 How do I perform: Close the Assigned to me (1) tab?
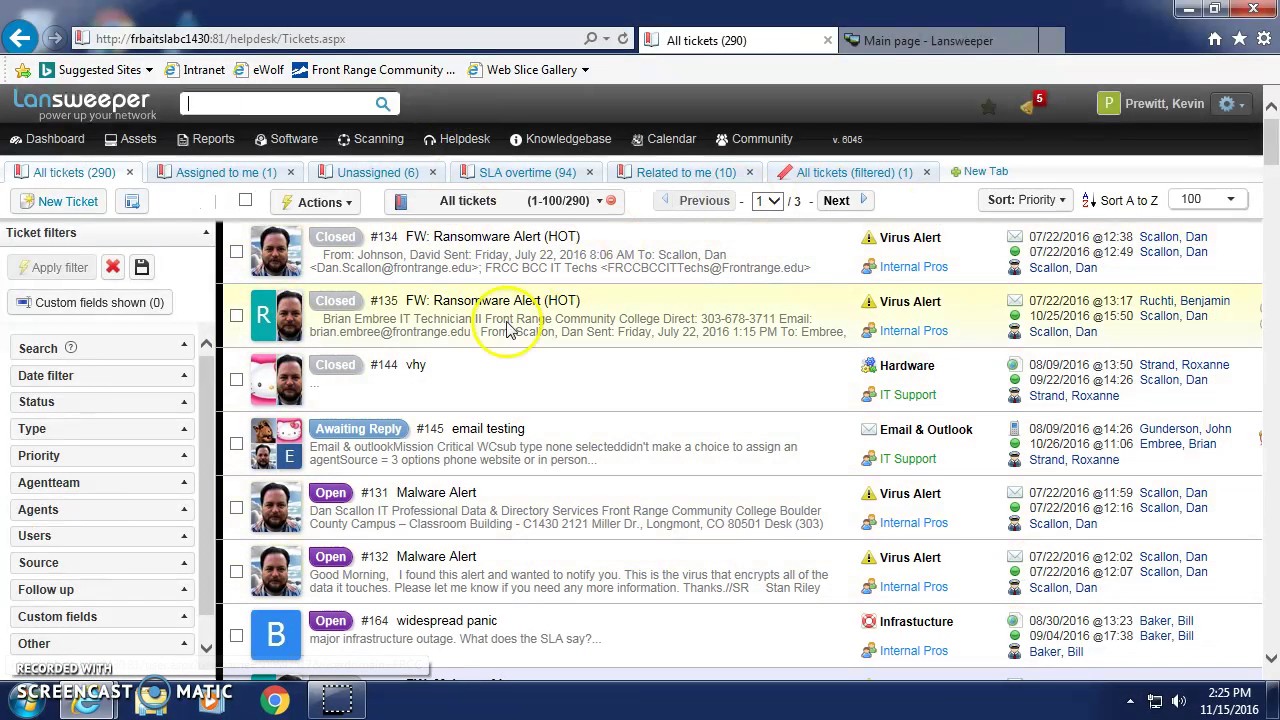pos(290,172)
